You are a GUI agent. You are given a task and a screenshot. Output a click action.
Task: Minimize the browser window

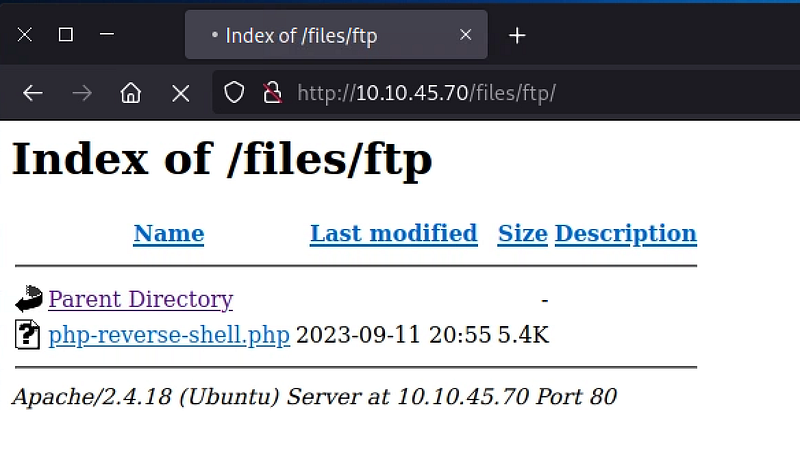[107, 35]
